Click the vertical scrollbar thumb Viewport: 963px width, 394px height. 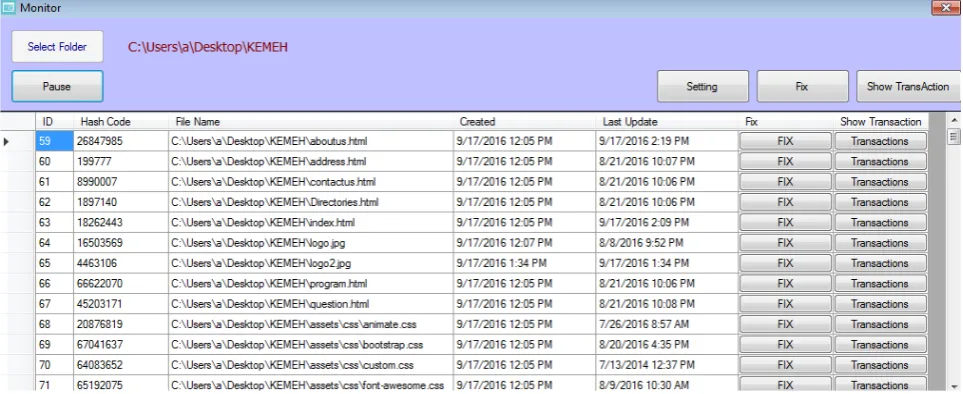point(954,136)
